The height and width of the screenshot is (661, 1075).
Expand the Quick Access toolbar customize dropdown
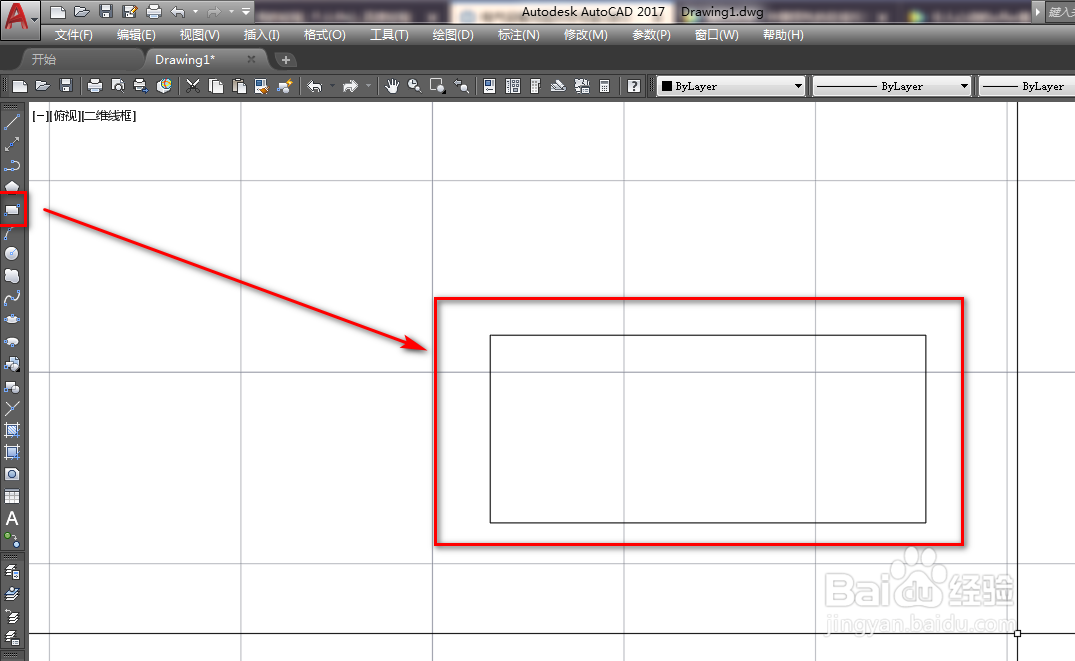pyautogui.click(x=245, y=11)
